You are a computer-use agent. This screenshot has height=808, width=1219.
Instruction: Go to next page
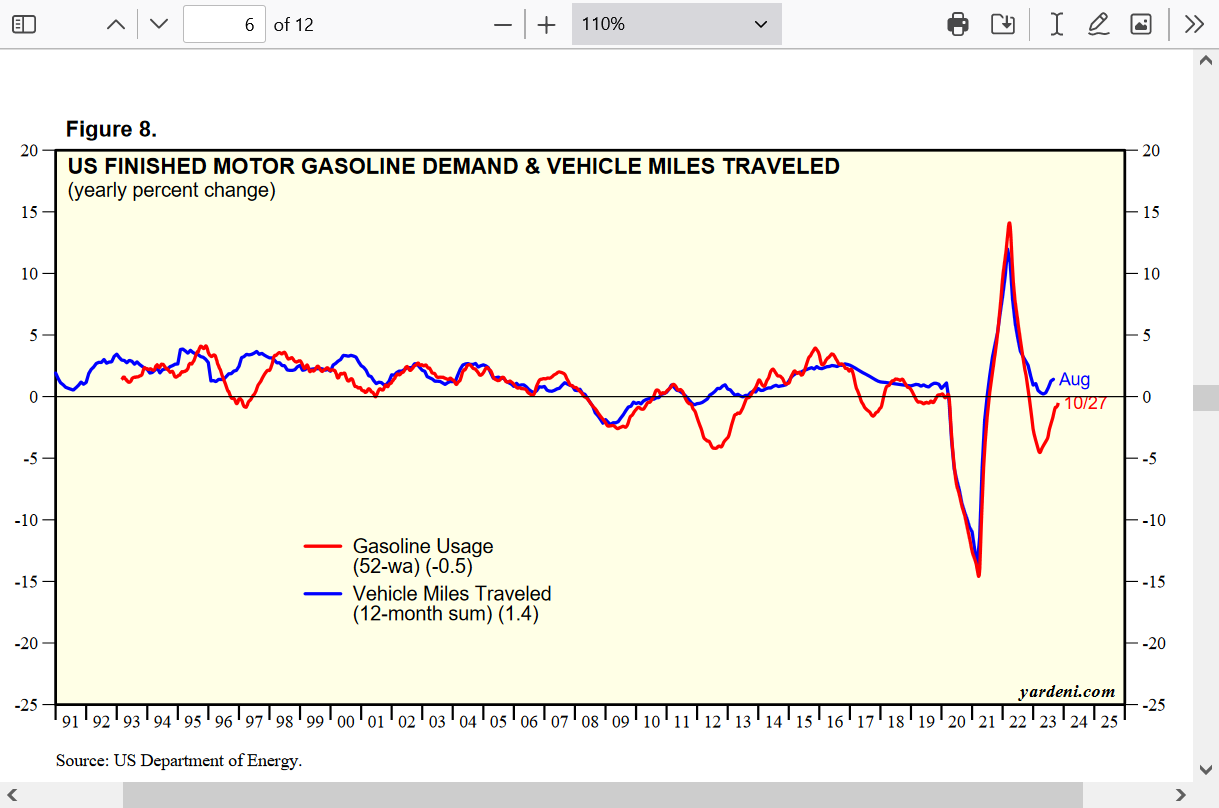tap(159, 24)
